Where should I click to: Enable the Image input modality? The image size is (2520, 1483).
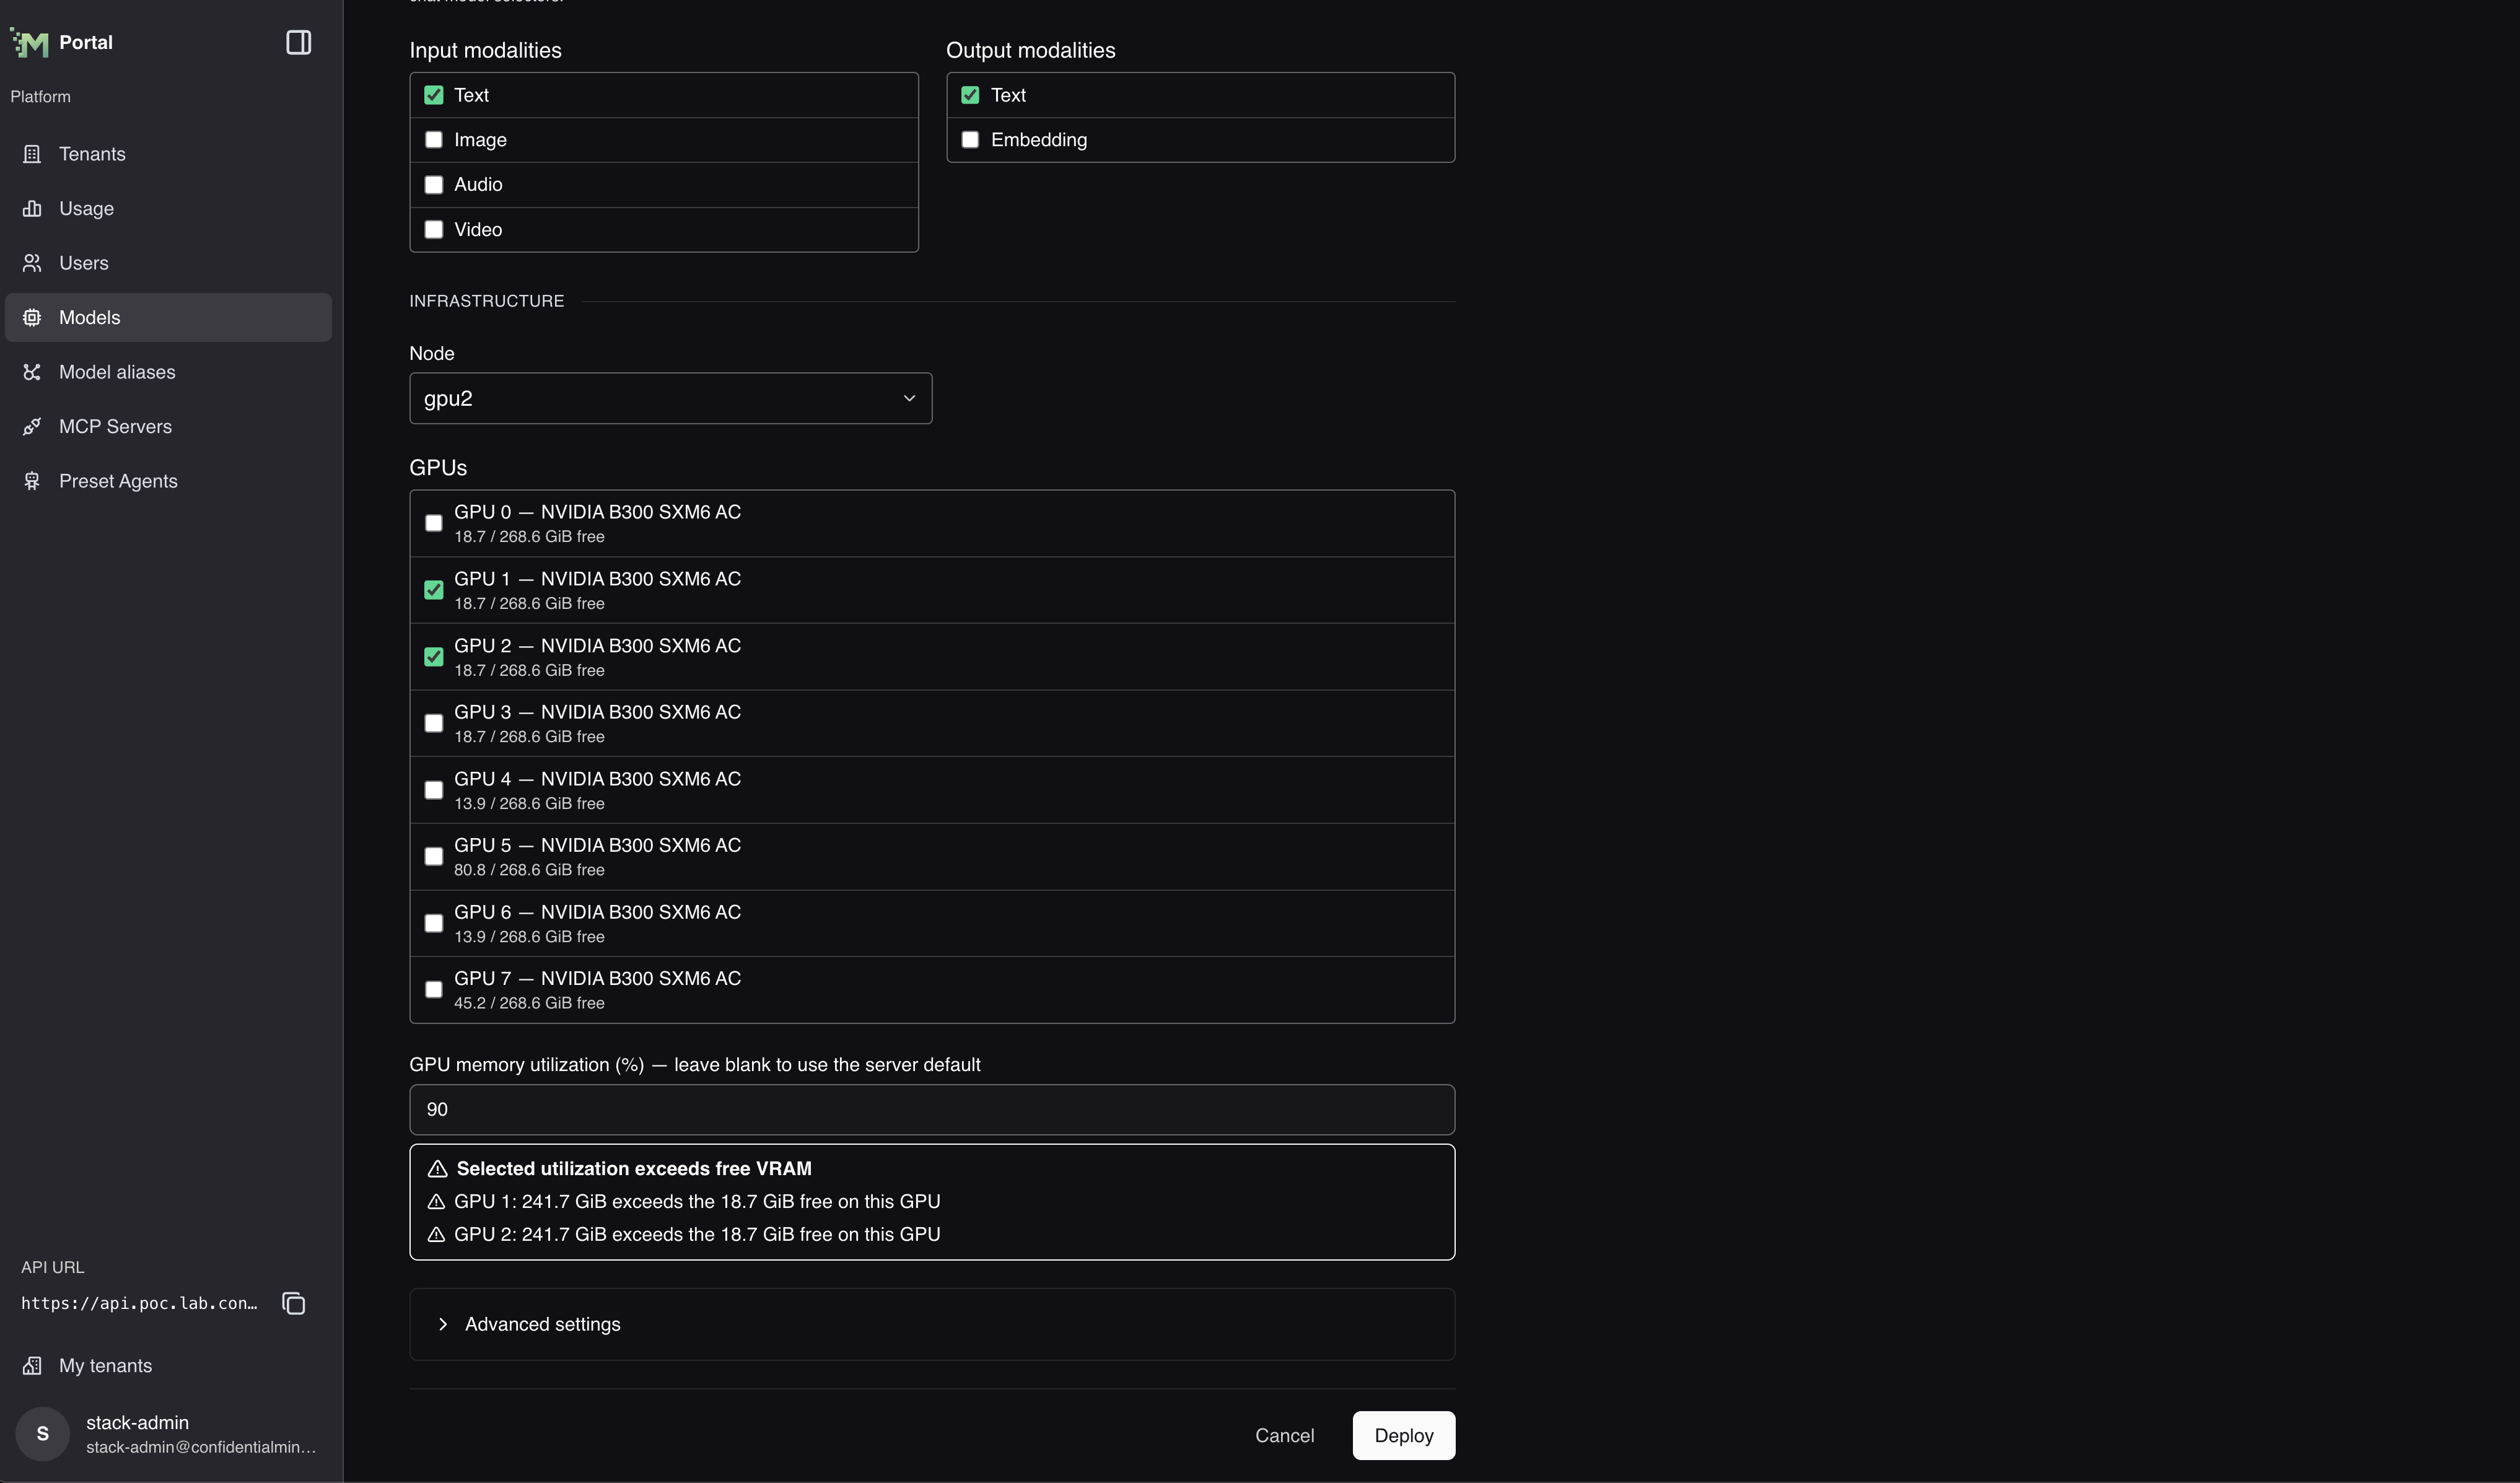coord(433,140)
